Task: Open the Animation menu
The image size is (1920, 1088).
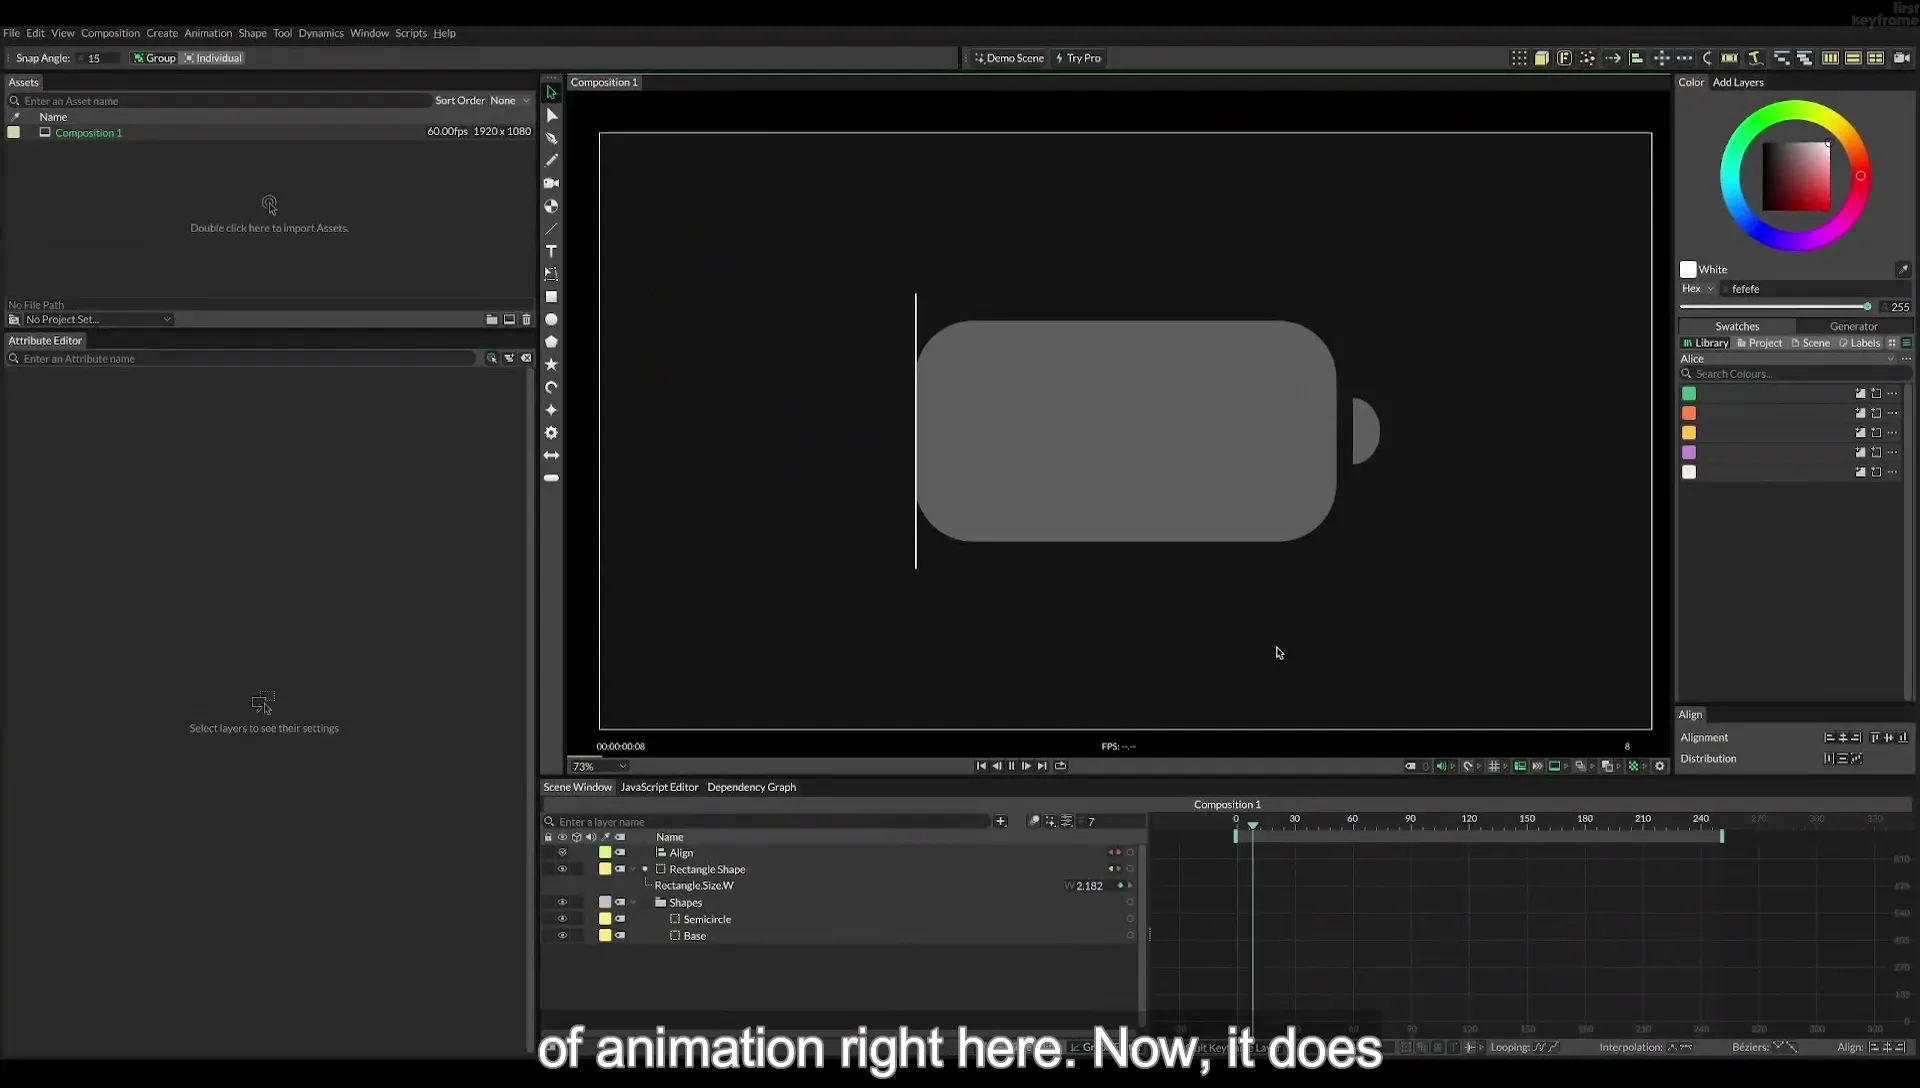Action: pyautogui.click(x=208, y=33)
